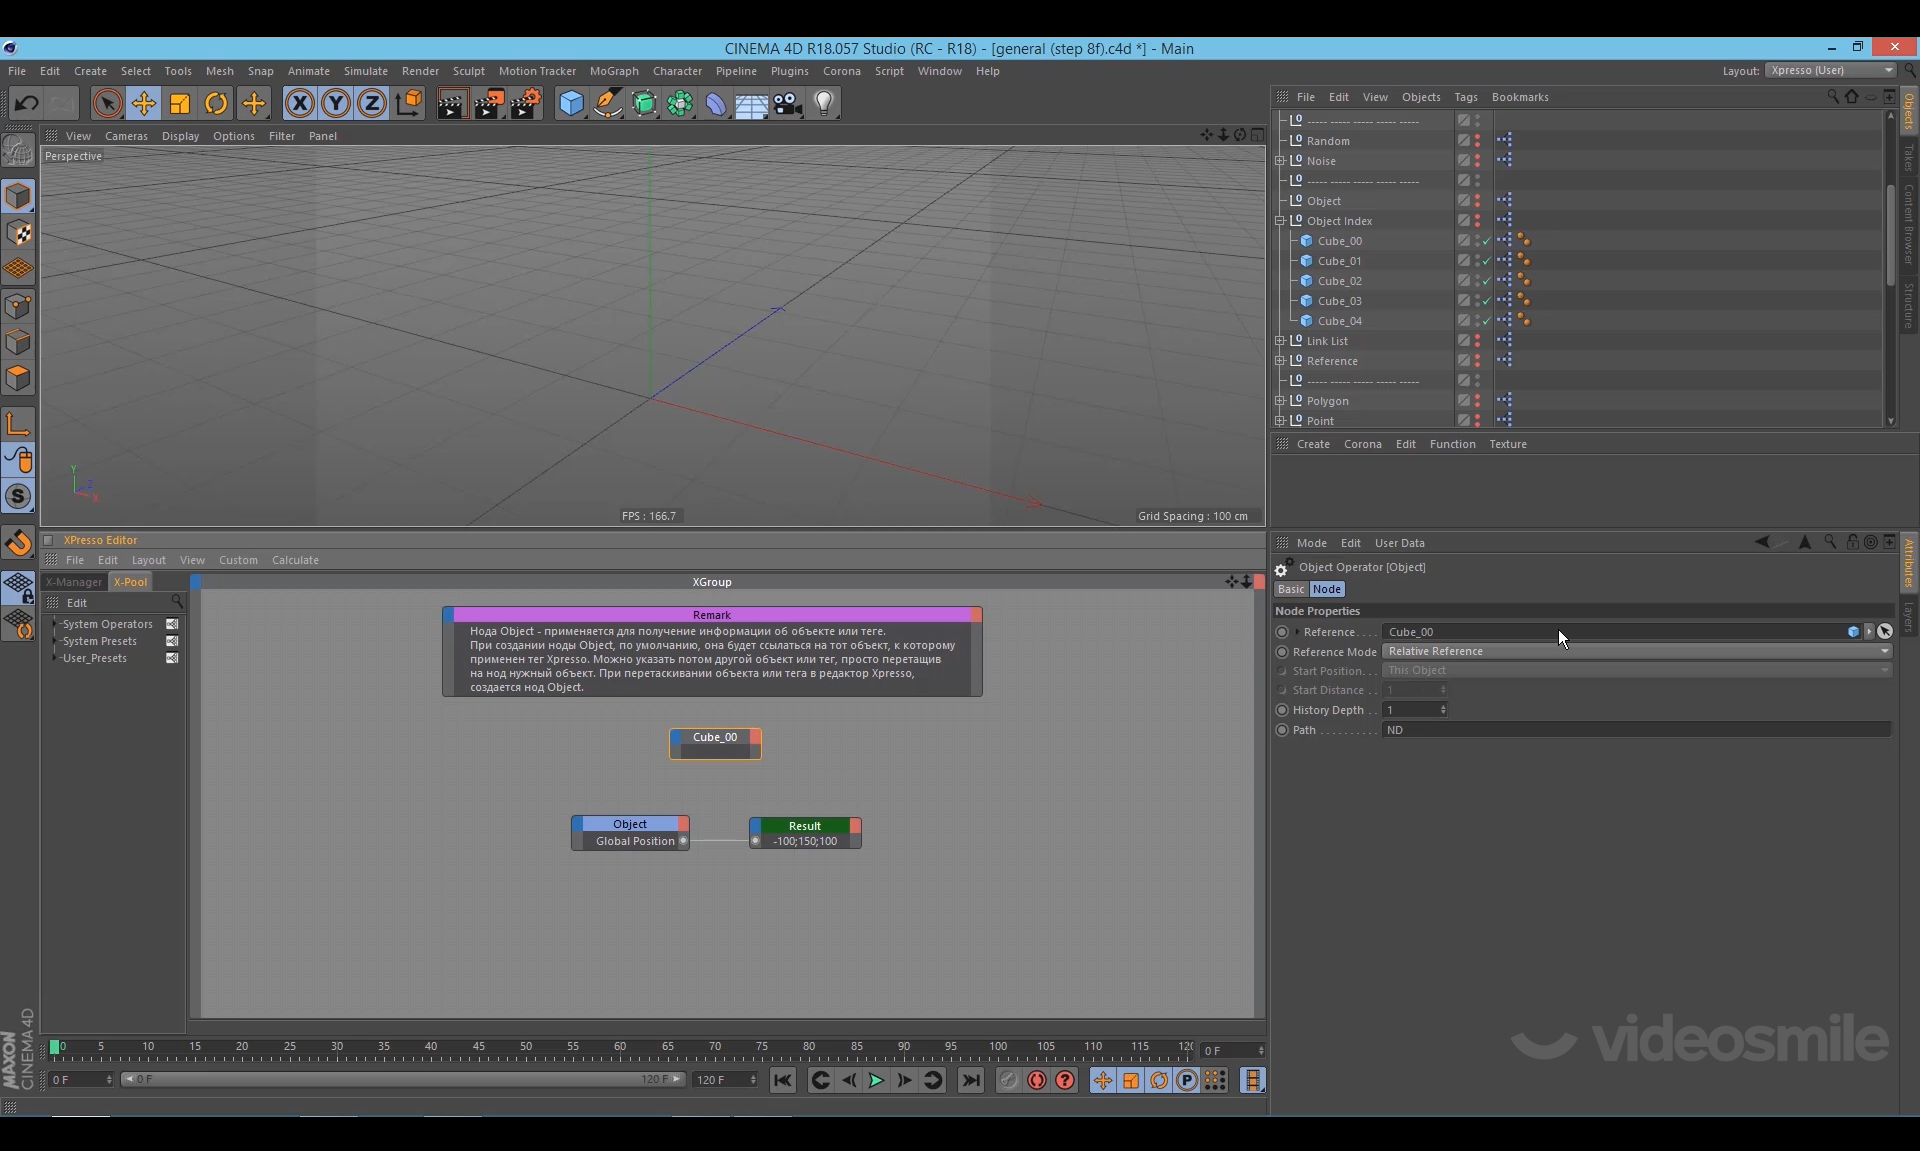Toggle the Cube_02 layer checkbox

[x=1463, y=281]
